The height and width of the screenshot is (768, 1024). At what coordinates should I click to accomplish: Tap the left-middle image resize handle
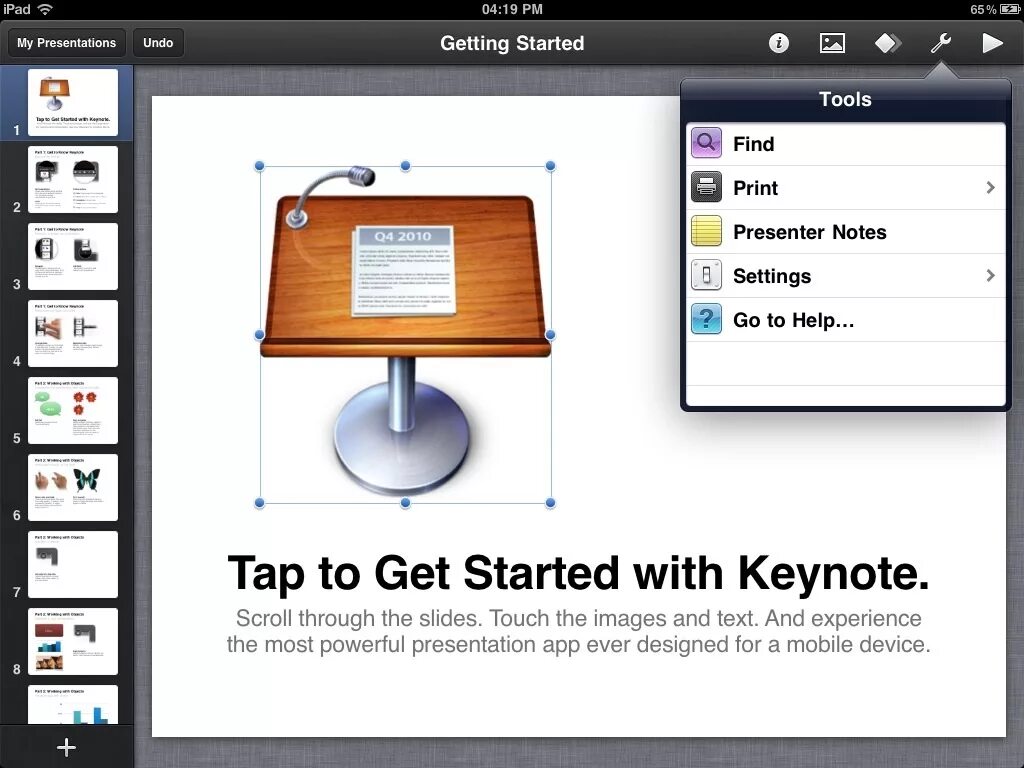(259, 334)
